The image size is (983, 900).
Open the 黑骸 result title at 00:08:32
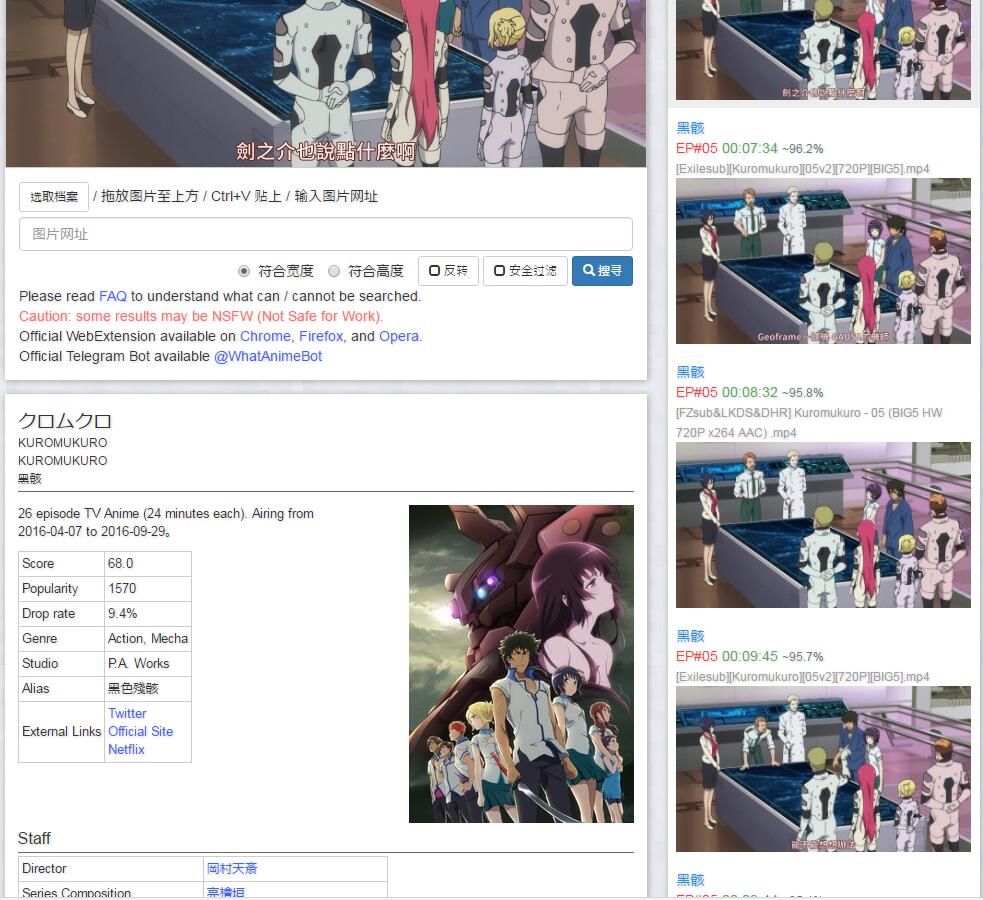click(x=690, y=372)
